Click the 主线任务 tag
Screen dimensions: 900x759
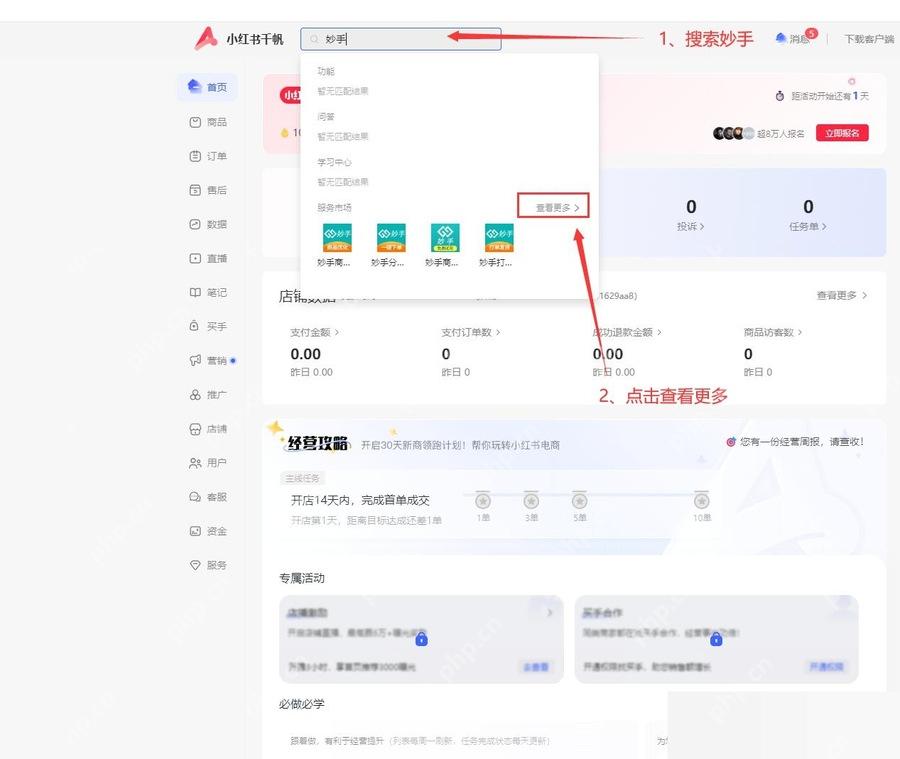302,478
